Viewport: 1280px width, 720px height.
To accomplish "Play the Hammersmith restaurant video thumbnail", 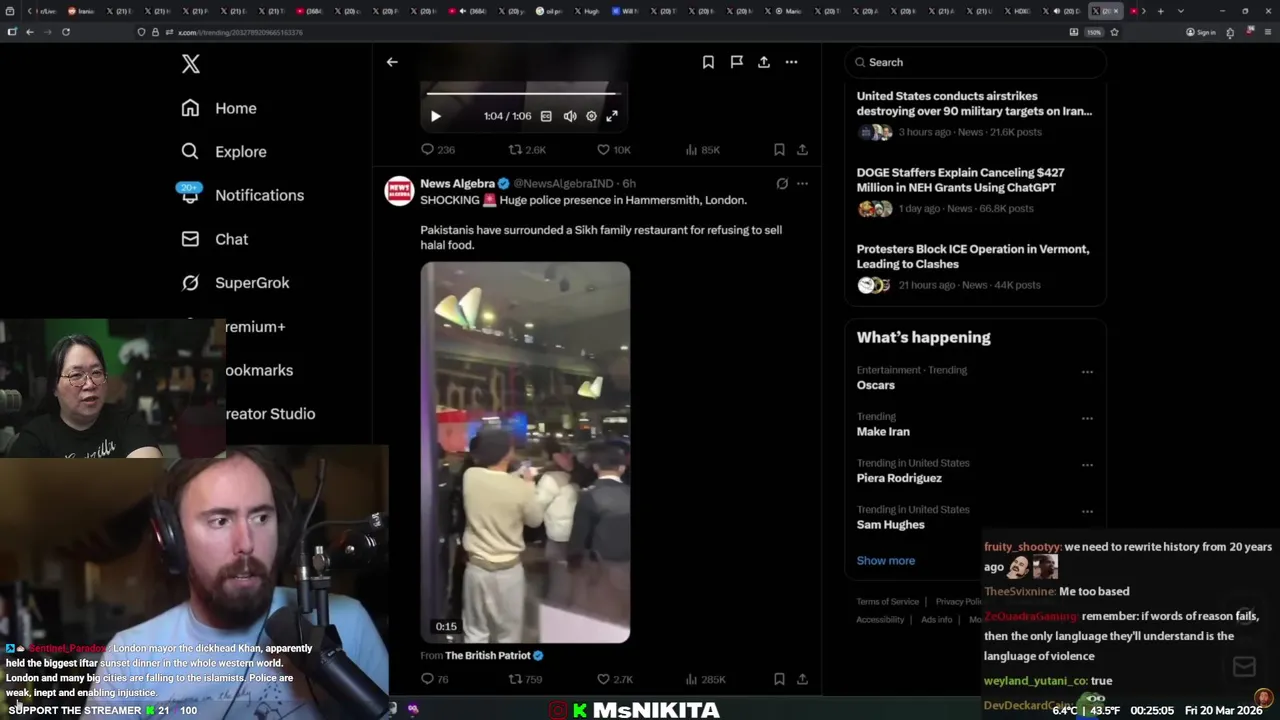I will click(x=525, y=452).
